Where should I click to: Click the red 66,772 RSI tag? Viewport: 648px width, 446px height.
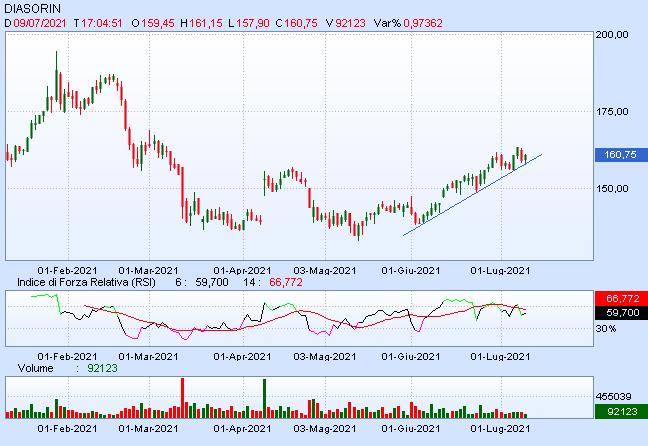[x=621, y=298]
